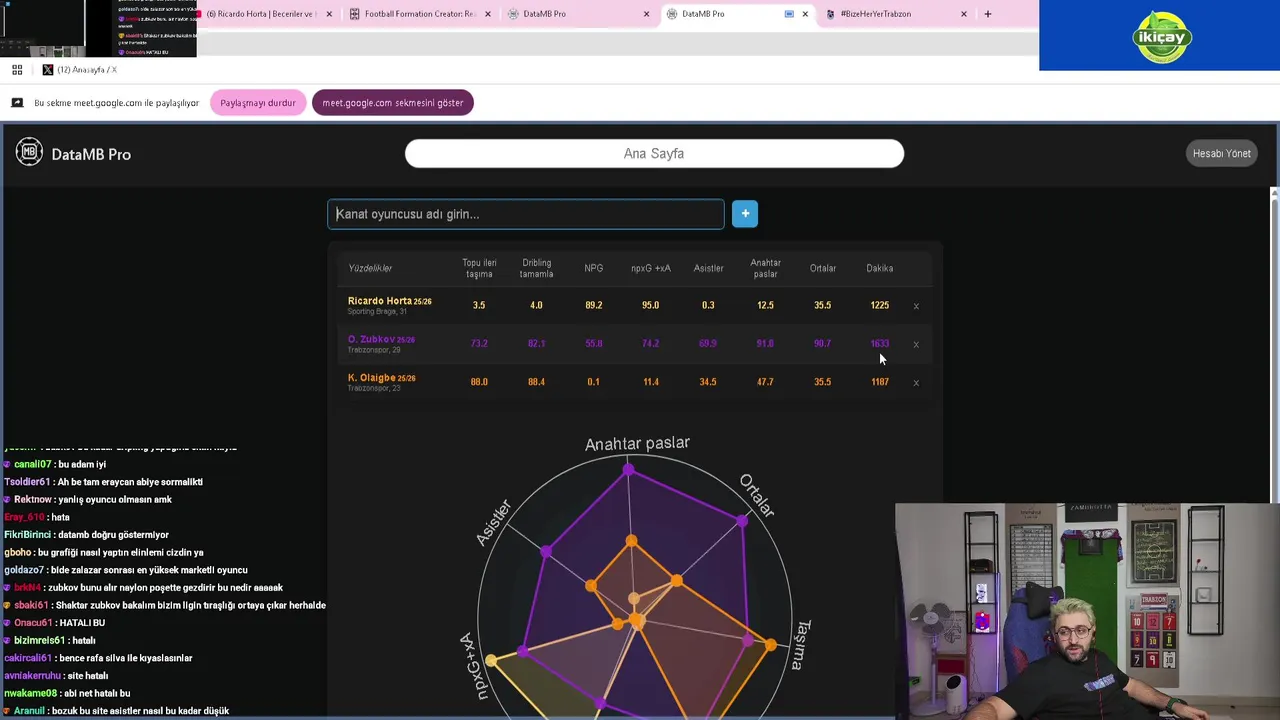1280x720 pixels.
Task: Click Olaigbe's Topu ileri taşıma value 88.0
Action: 479,381
